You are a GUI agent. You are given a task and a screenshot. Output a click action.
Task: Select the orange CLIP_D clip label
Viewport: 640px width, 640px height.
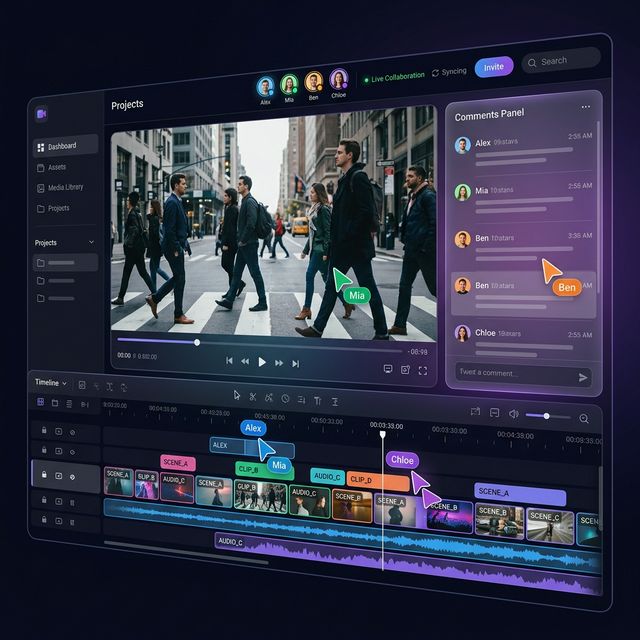[x=378, y=481]
